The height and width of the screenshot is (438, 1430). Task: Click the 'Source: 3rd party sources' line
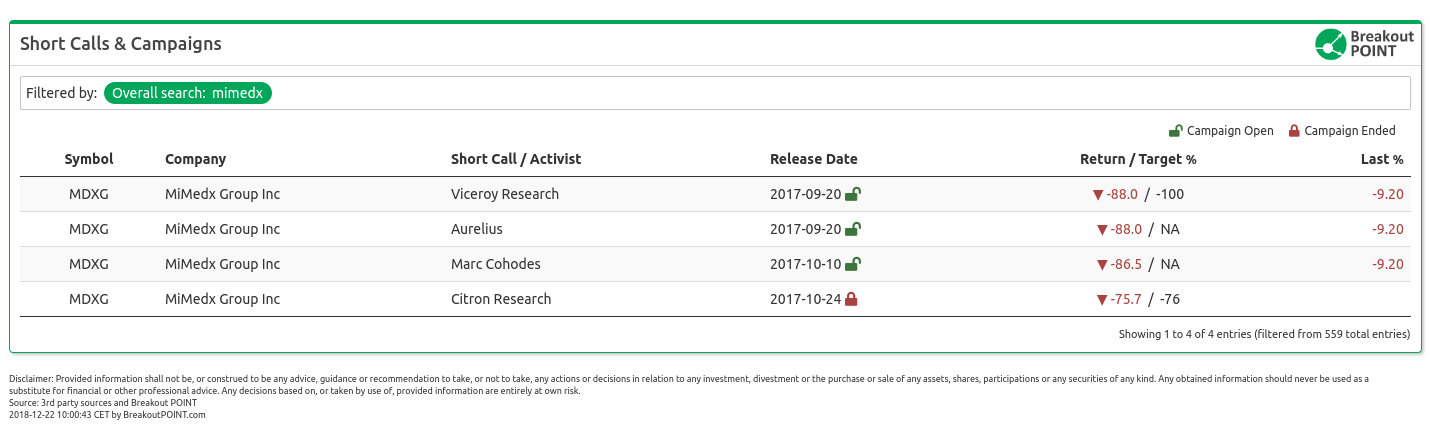tap(103, 403)
